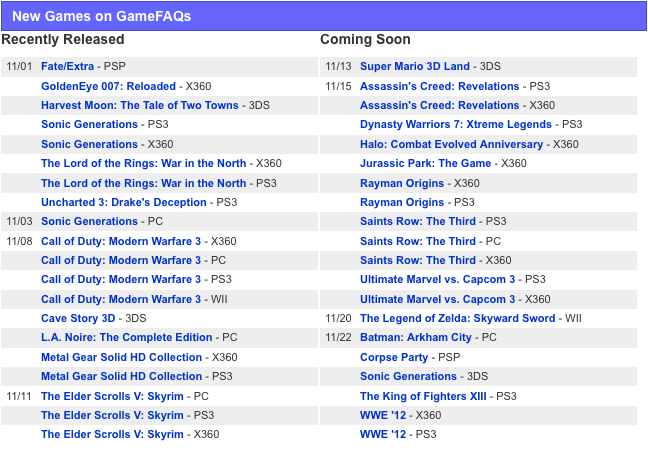This screenshot has width=648, height=452.
Task: Open Batman: Arkham City link
Action: (415, 338)
